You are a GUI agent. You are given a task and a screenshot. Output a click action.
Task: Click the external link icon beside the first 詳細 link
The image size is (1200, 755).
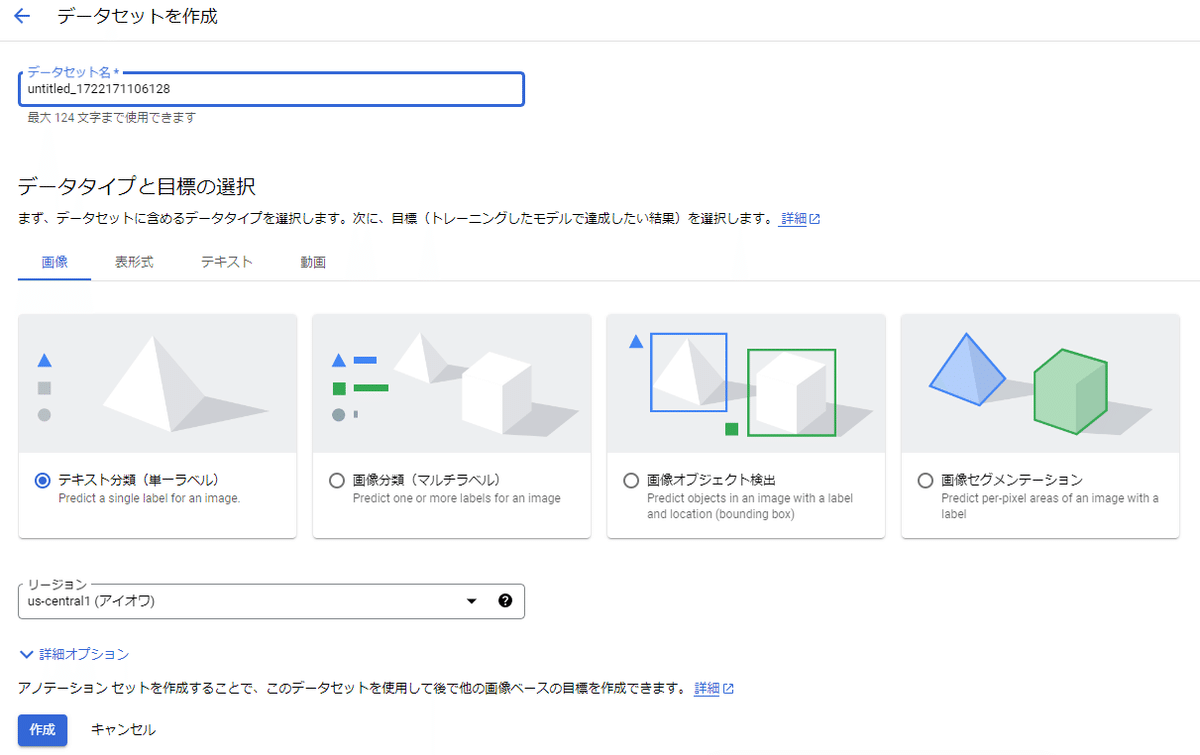(815, 219)
